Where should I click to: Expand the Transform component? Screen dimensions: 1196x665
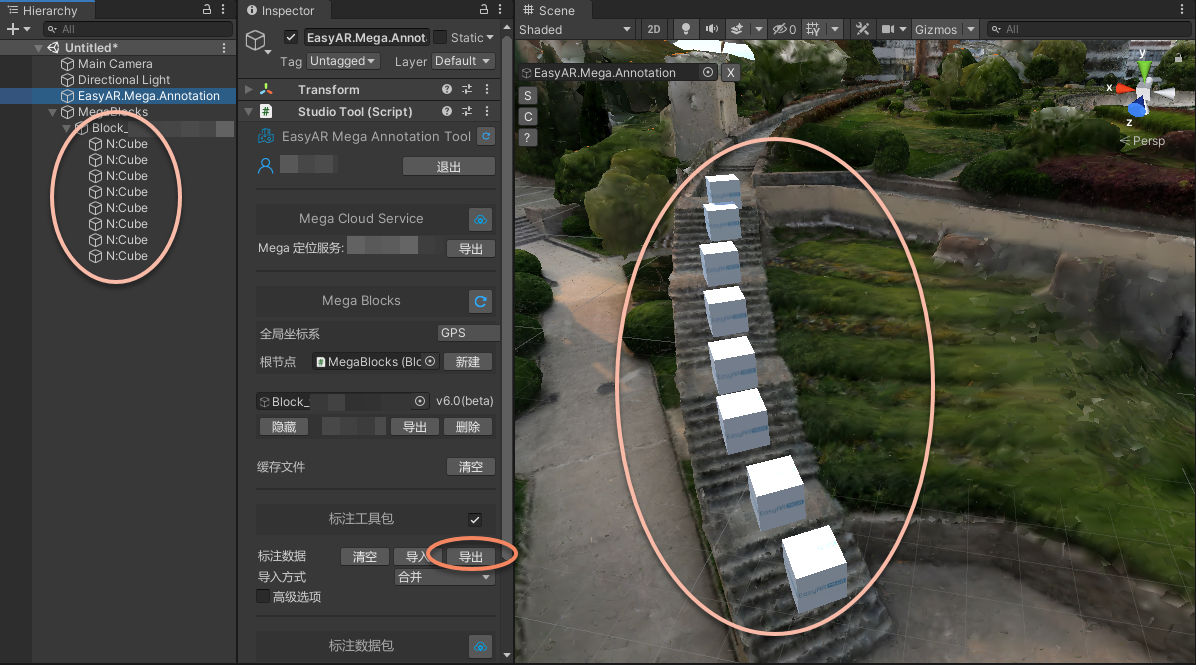pyautogui.click(x=249, y=90)
